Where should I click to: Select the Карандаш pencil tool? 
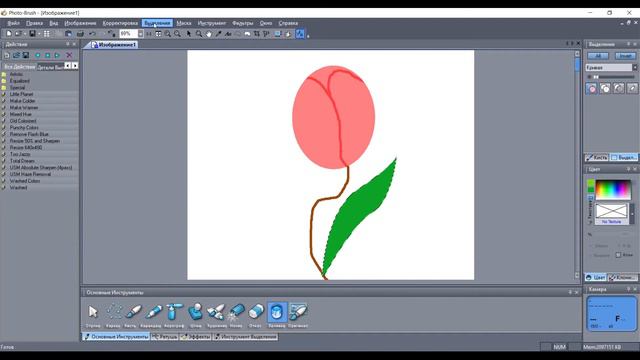(x=153, y=312)
